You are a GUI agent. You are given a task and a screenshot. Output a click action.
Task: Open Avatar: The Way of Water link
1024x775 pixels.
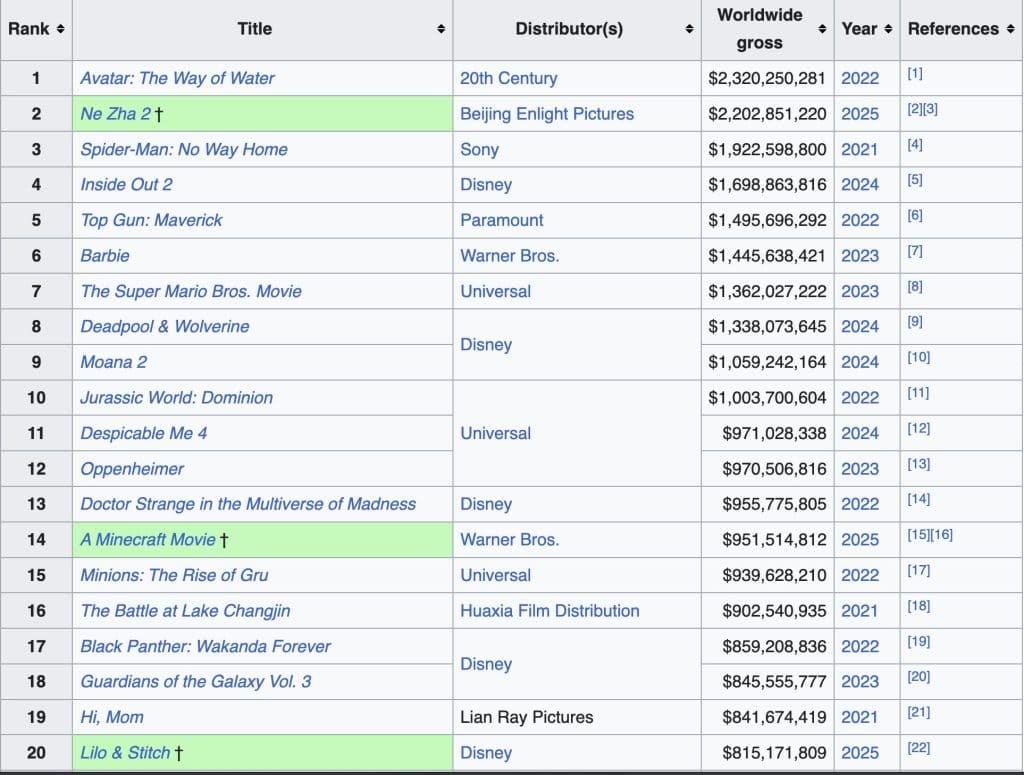[177, 78]
